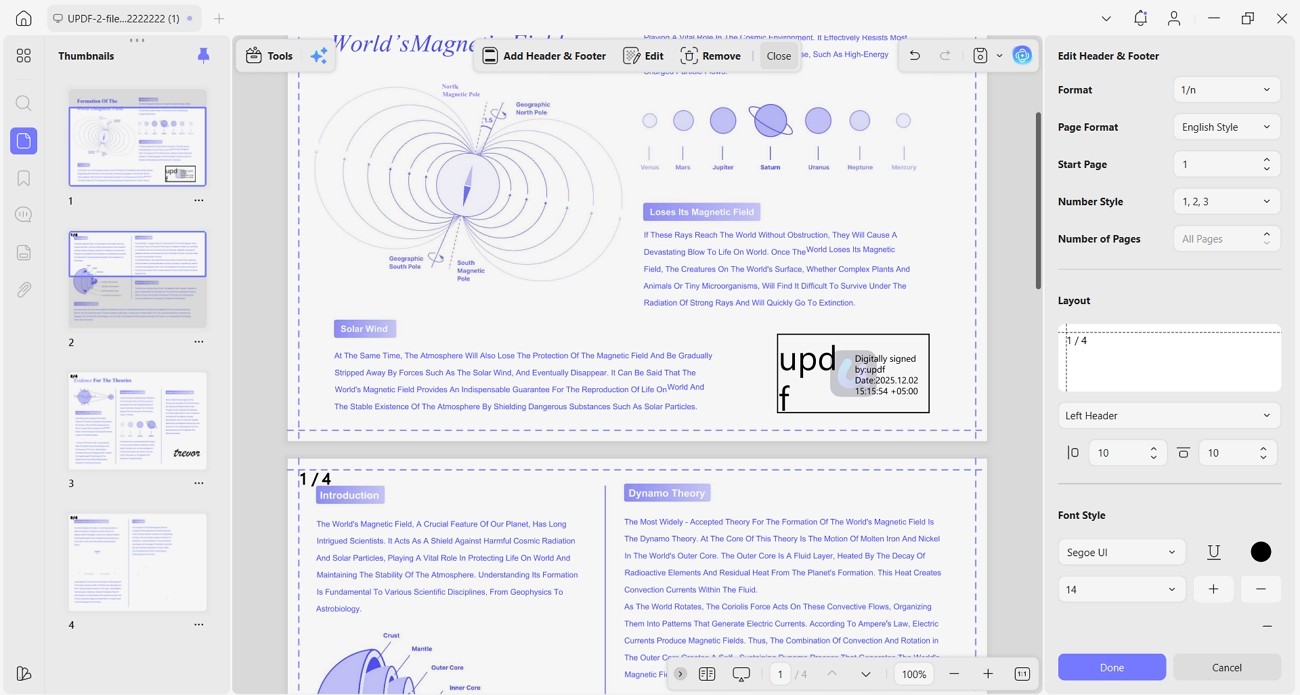
Task: Expand the save options arrow in toolbar
Action: point(999,56)
